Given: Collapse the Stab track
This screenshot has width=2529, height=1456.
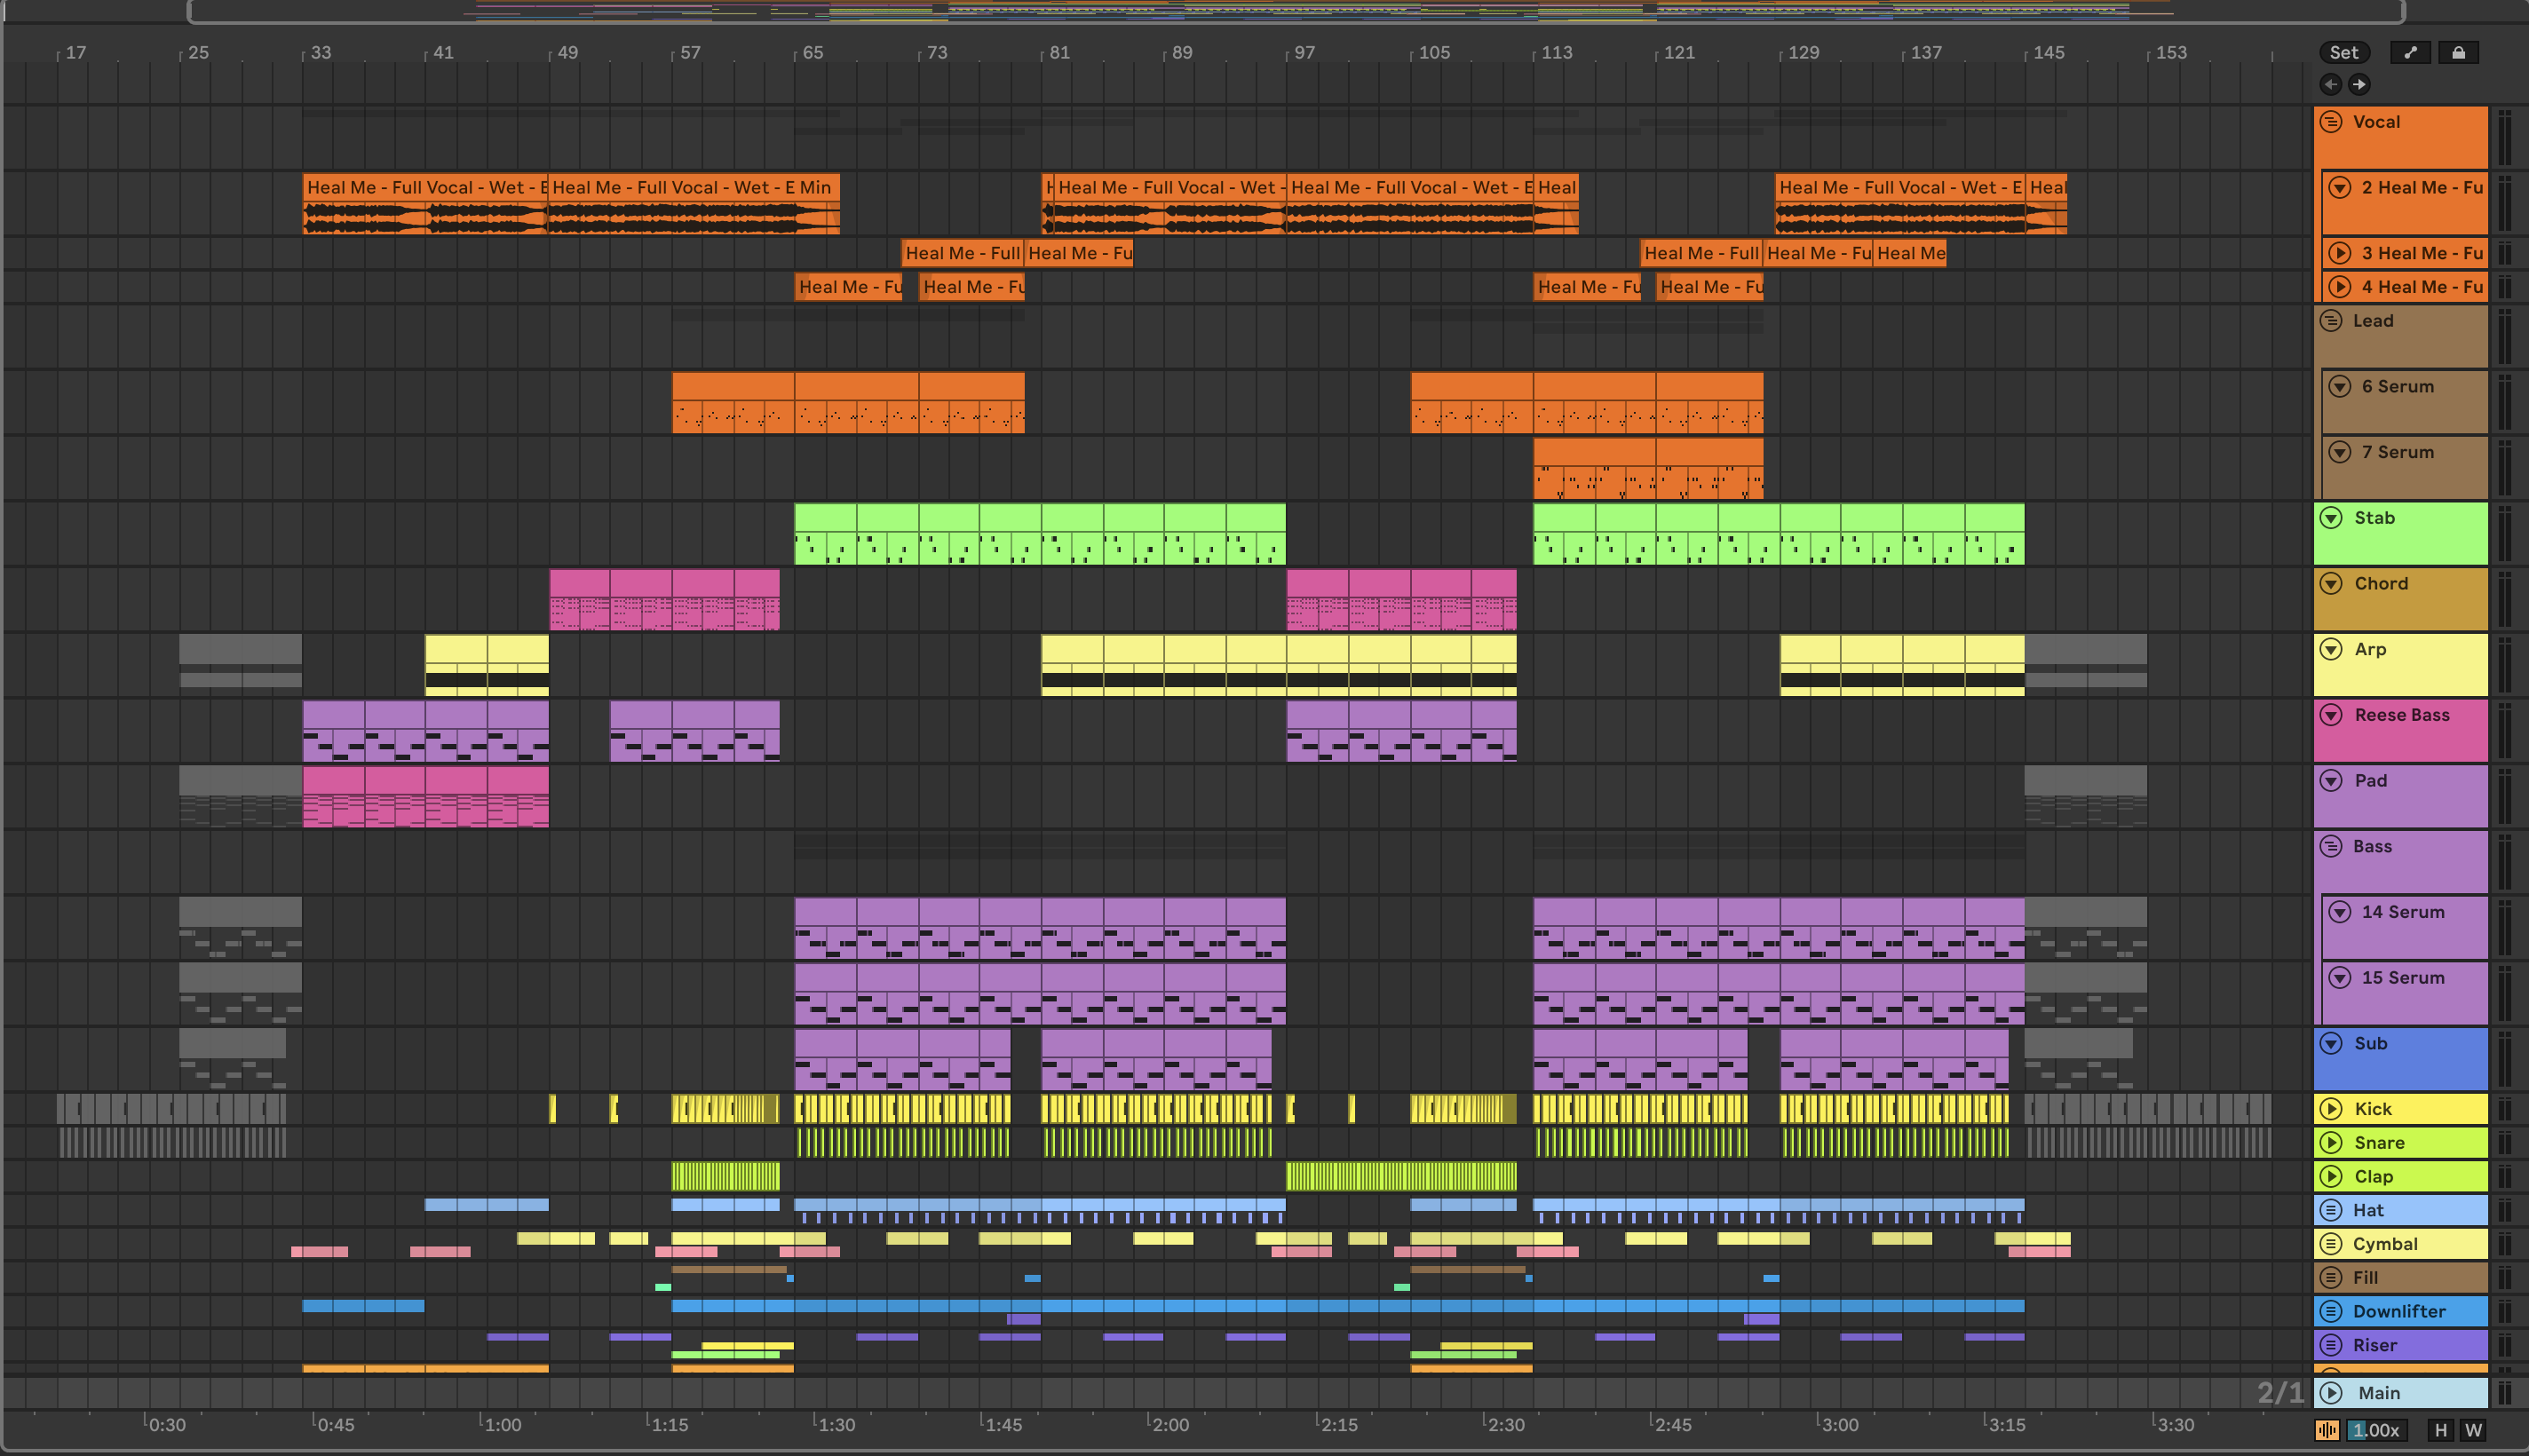Looking at the screenshot, I should pos(2331,518).
